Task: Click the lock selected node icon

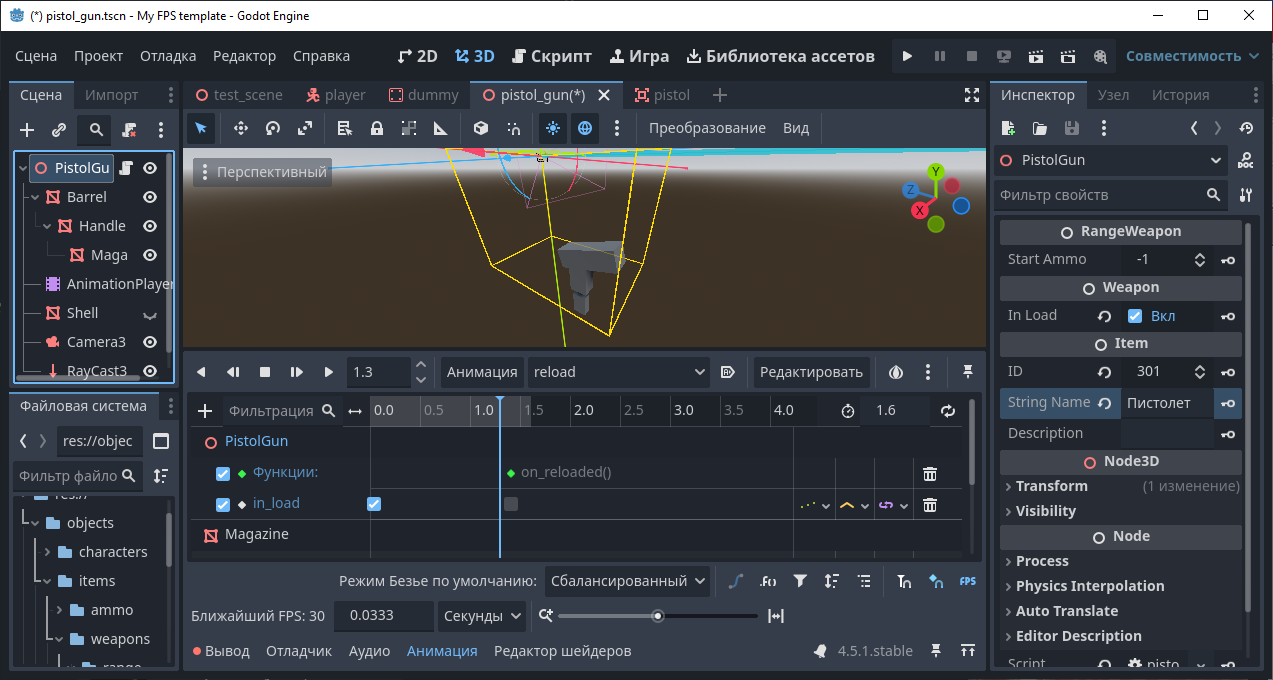Action: [377, 128]
